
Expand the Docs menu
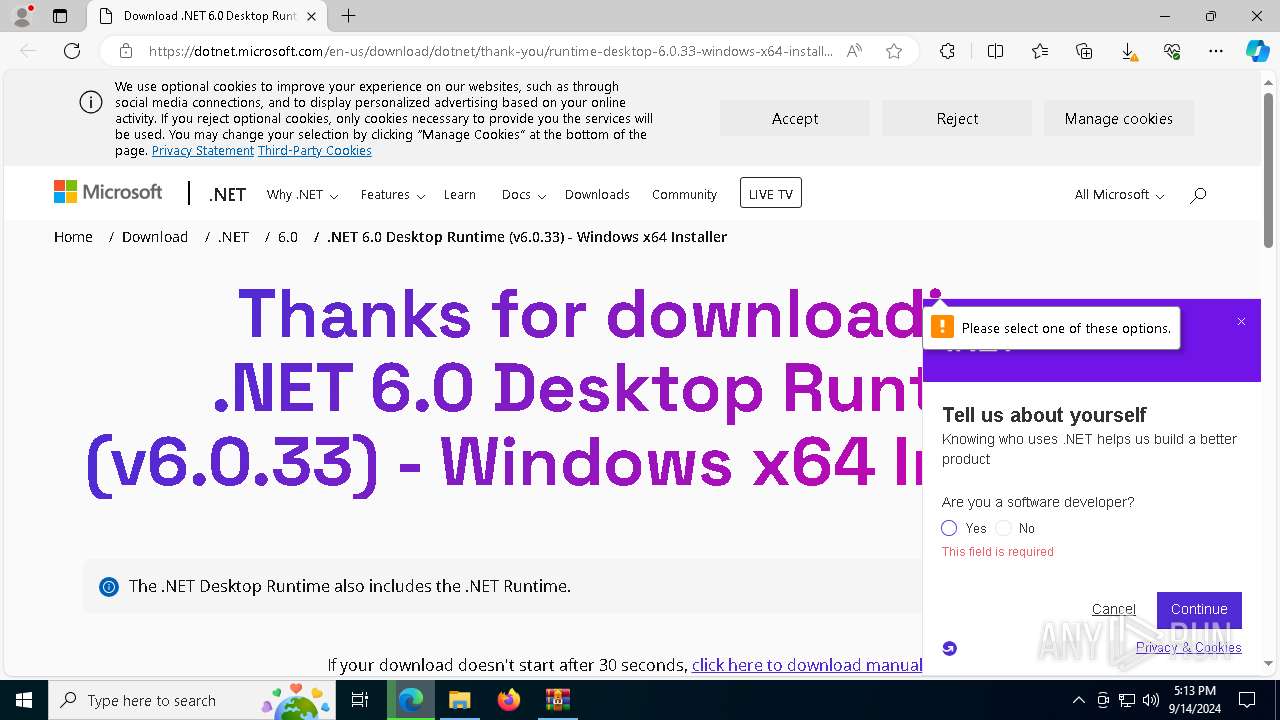tap(524, 195)
